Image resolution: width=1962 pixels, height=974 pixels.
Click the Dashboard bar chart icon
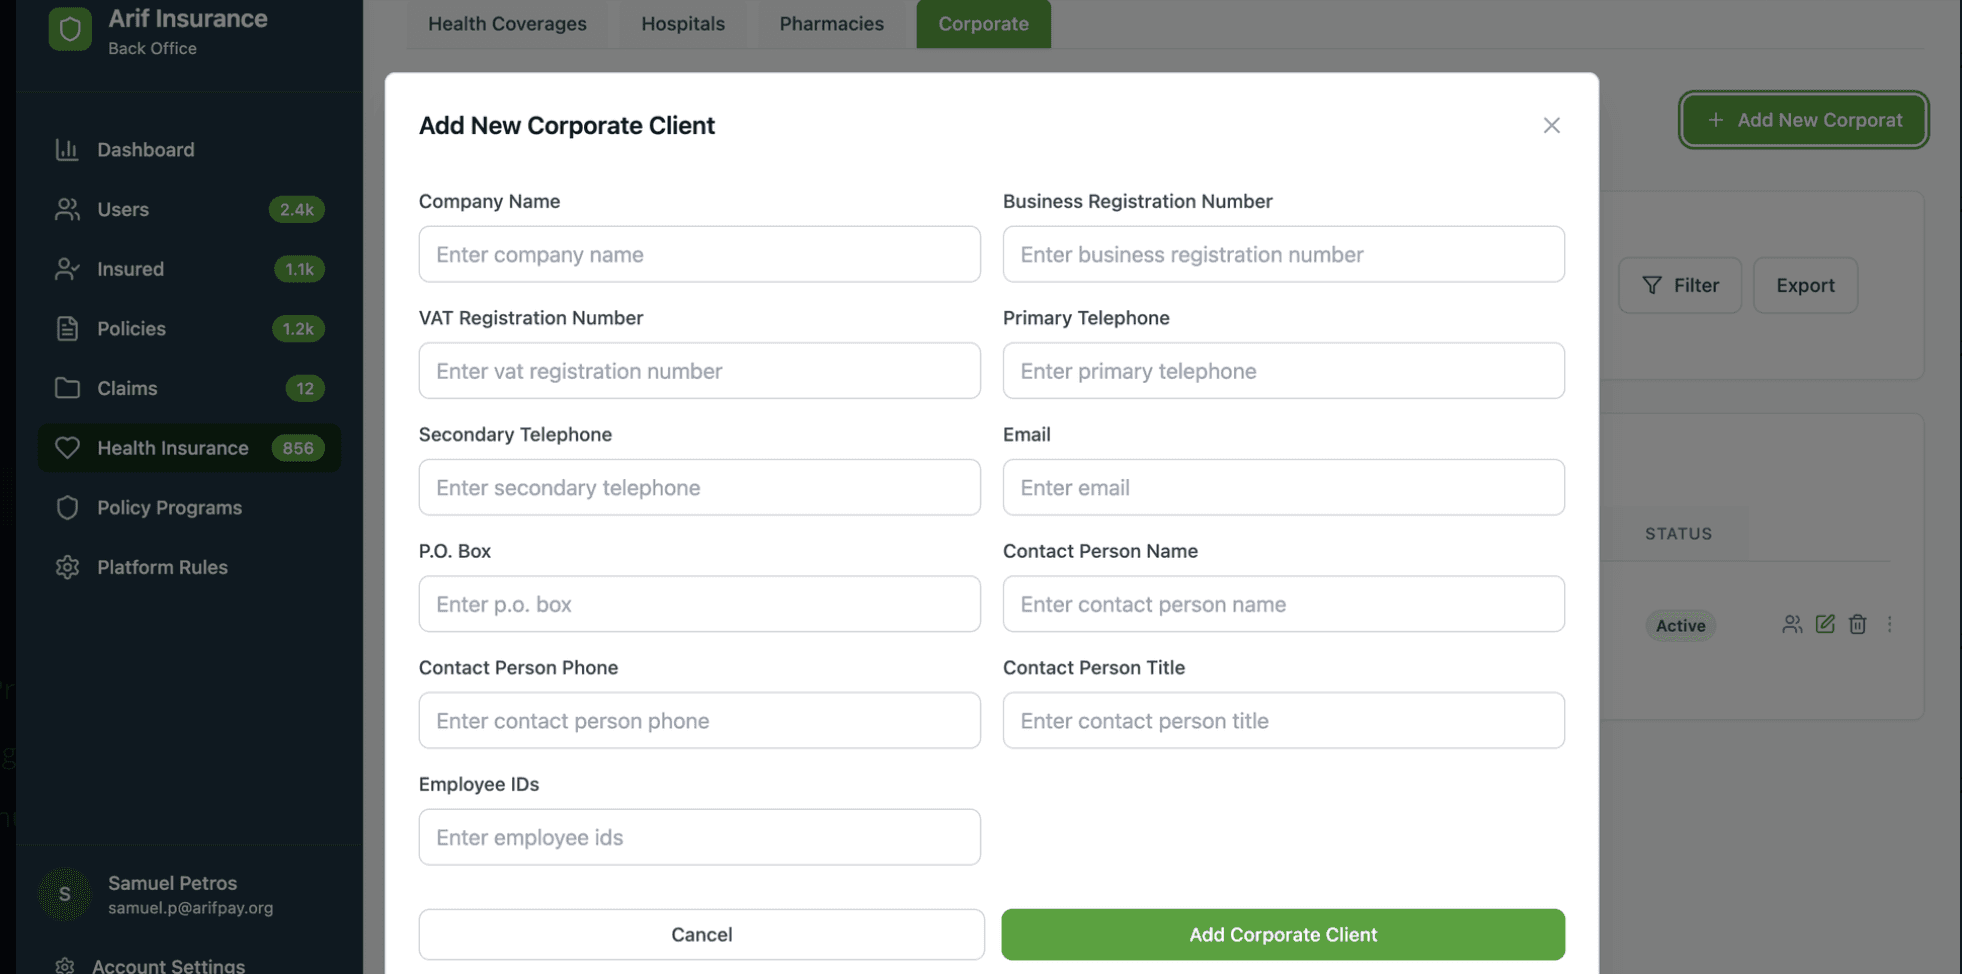(x=67, y=150)
